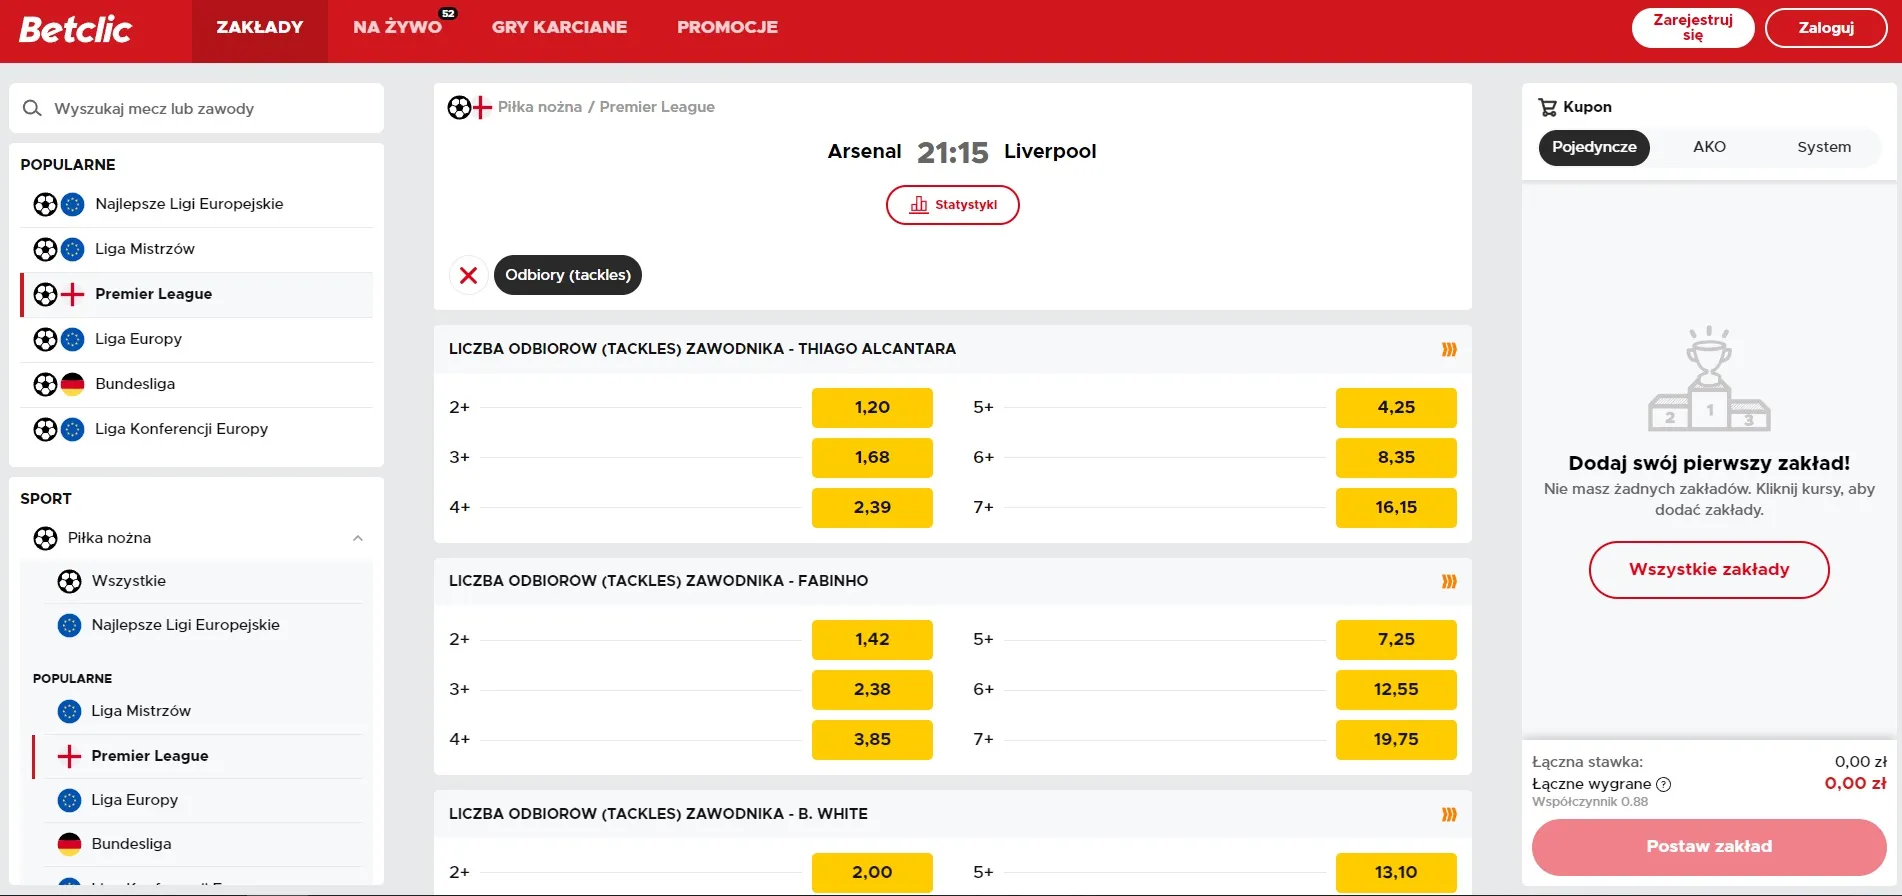Click England flag icon beside Premier League
The width and height of the screenshot is (1902, 896).
(72, 294)
